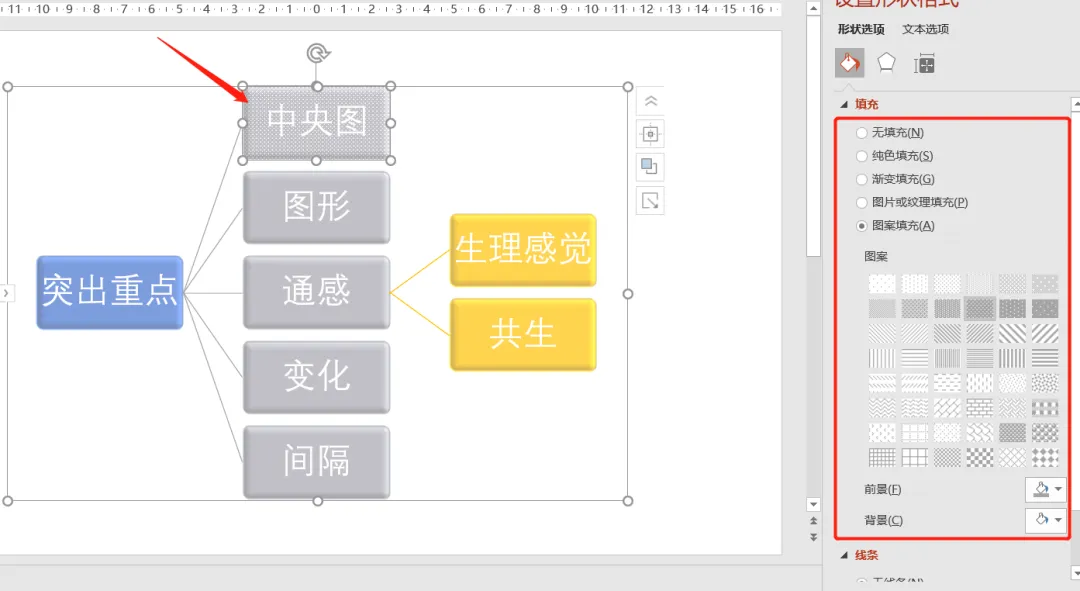Viewport: 1080px width, 591px height.
Task: Choose the large confetti pattern swatch
Action: click(1045, 383)
